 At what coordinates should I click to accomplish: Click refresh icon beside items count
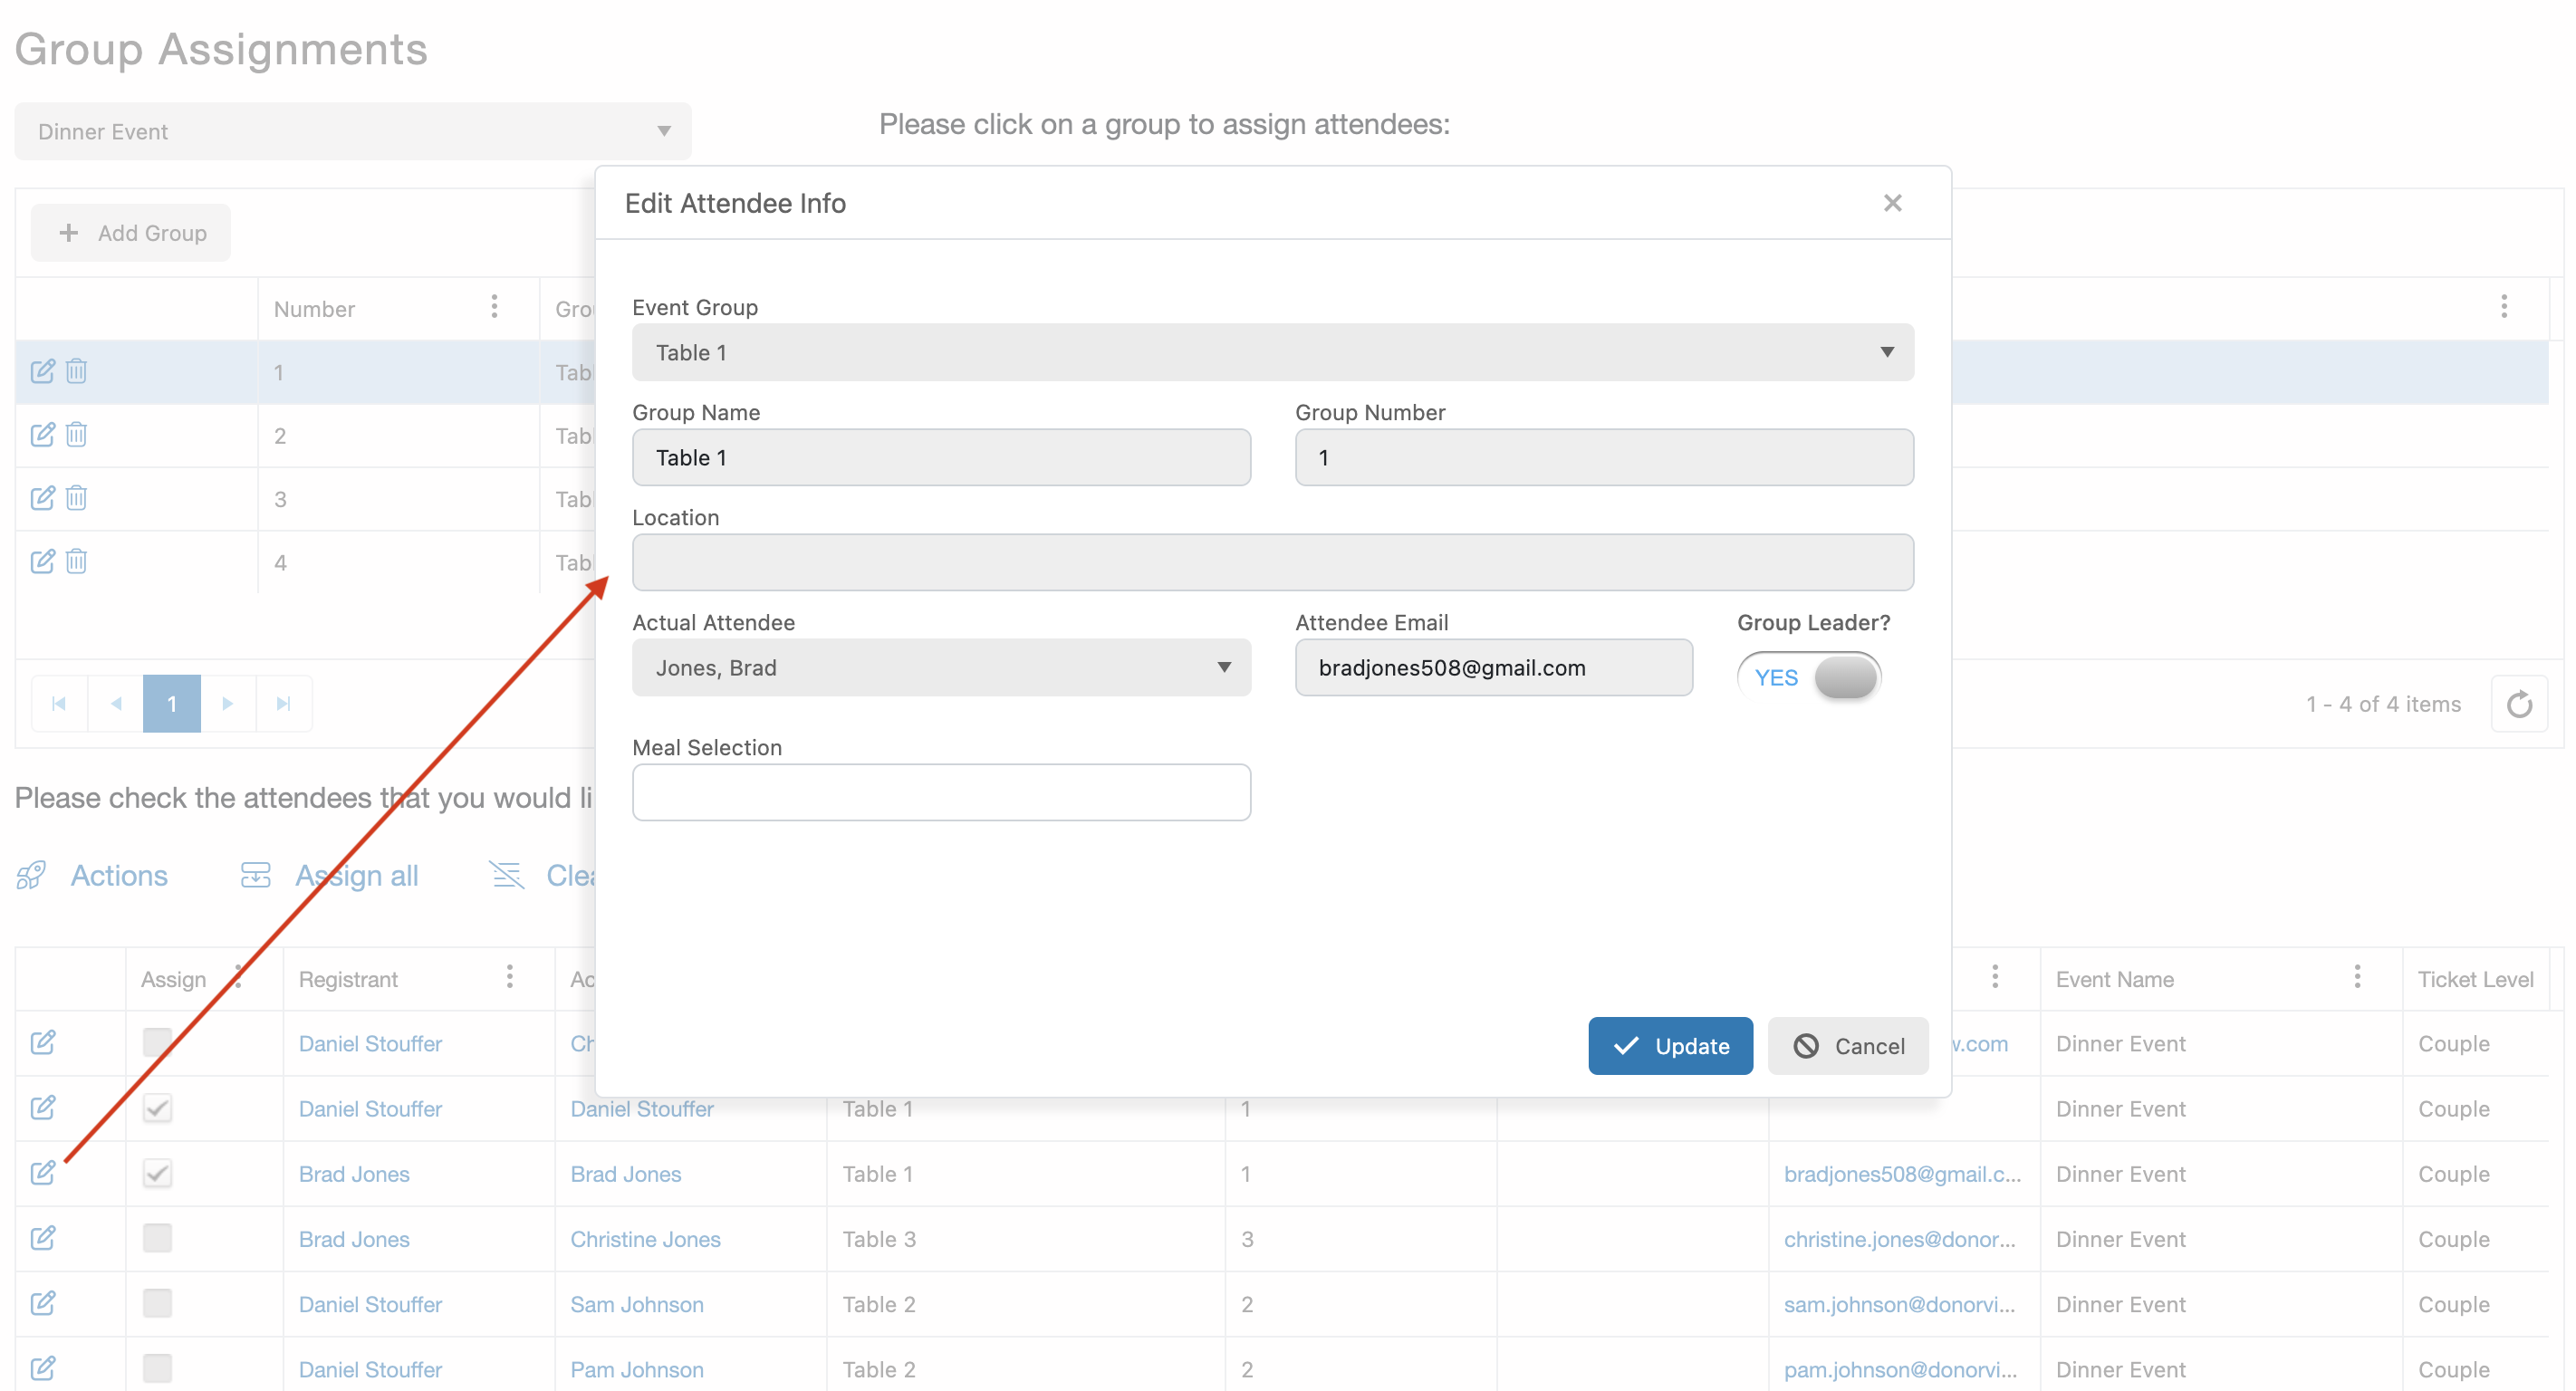pyautogui.click(x=2519, y=704)
